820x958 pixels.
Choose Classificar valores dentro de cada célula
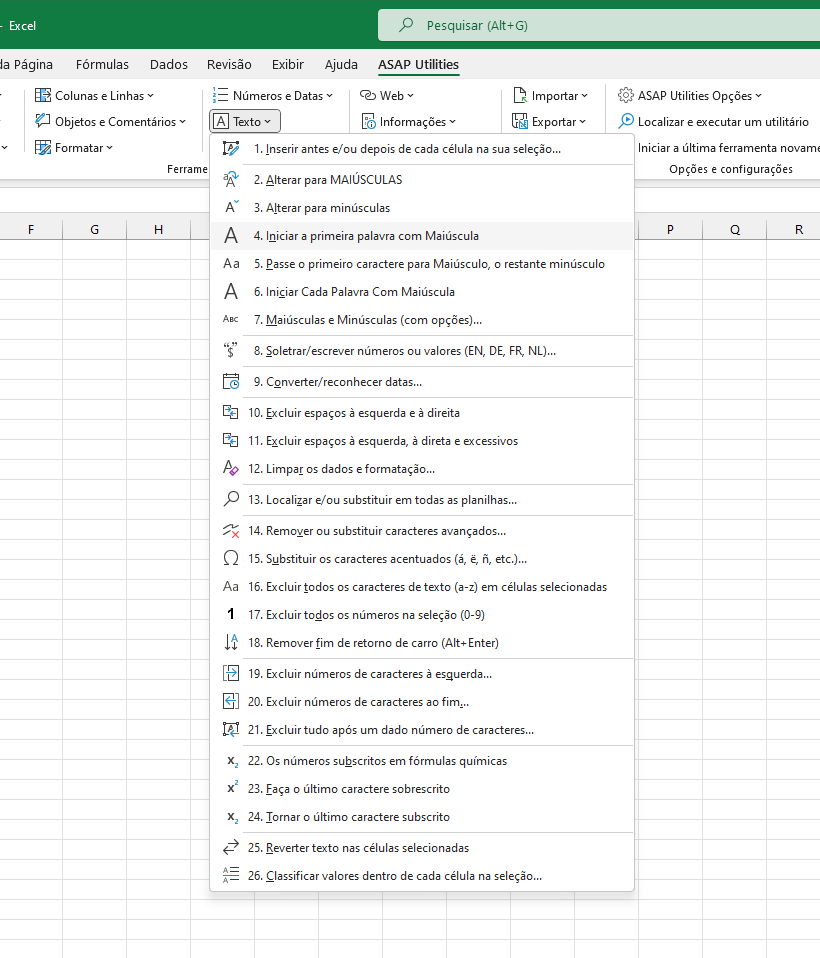pyautogui.click(x=422, y=876)
